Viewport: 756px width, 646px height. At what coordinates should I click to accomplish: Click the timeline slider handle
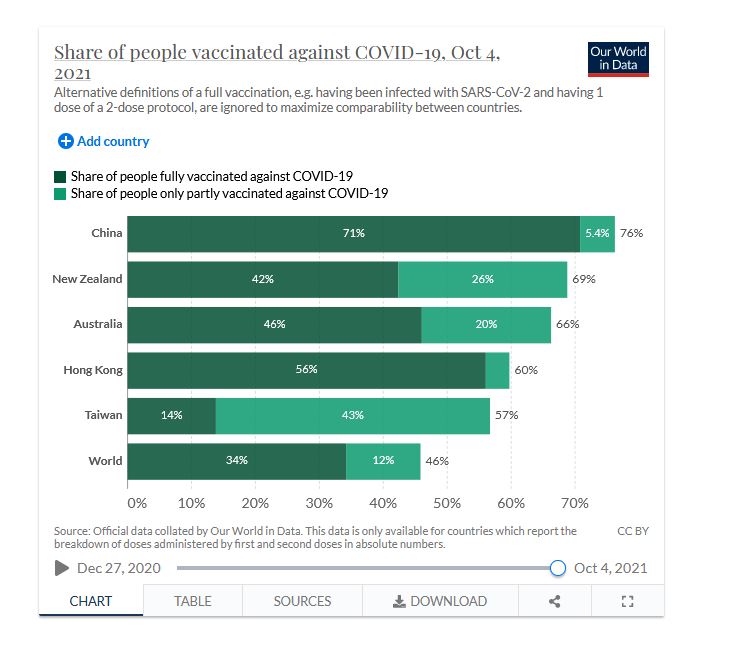(x=558, y=568)
